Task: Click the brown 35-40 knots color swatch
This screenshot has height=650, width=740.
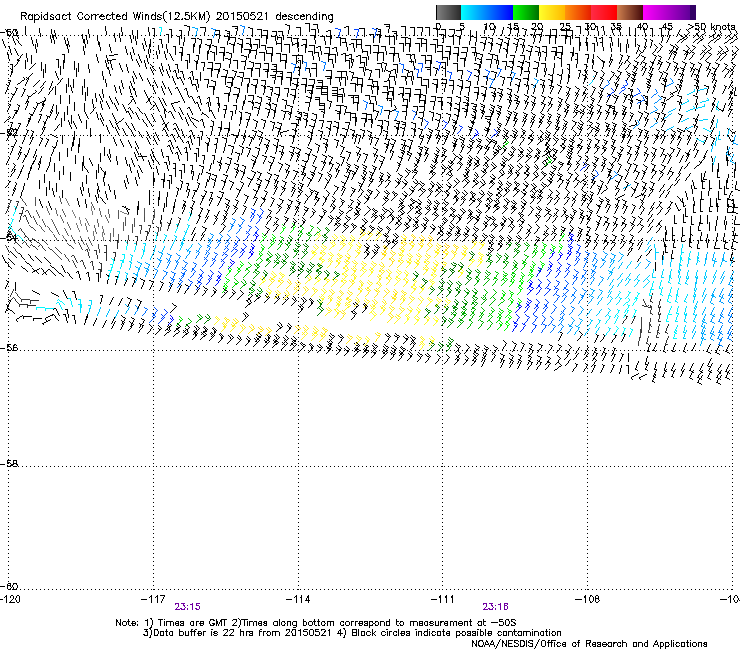Action: coord(630,12)
